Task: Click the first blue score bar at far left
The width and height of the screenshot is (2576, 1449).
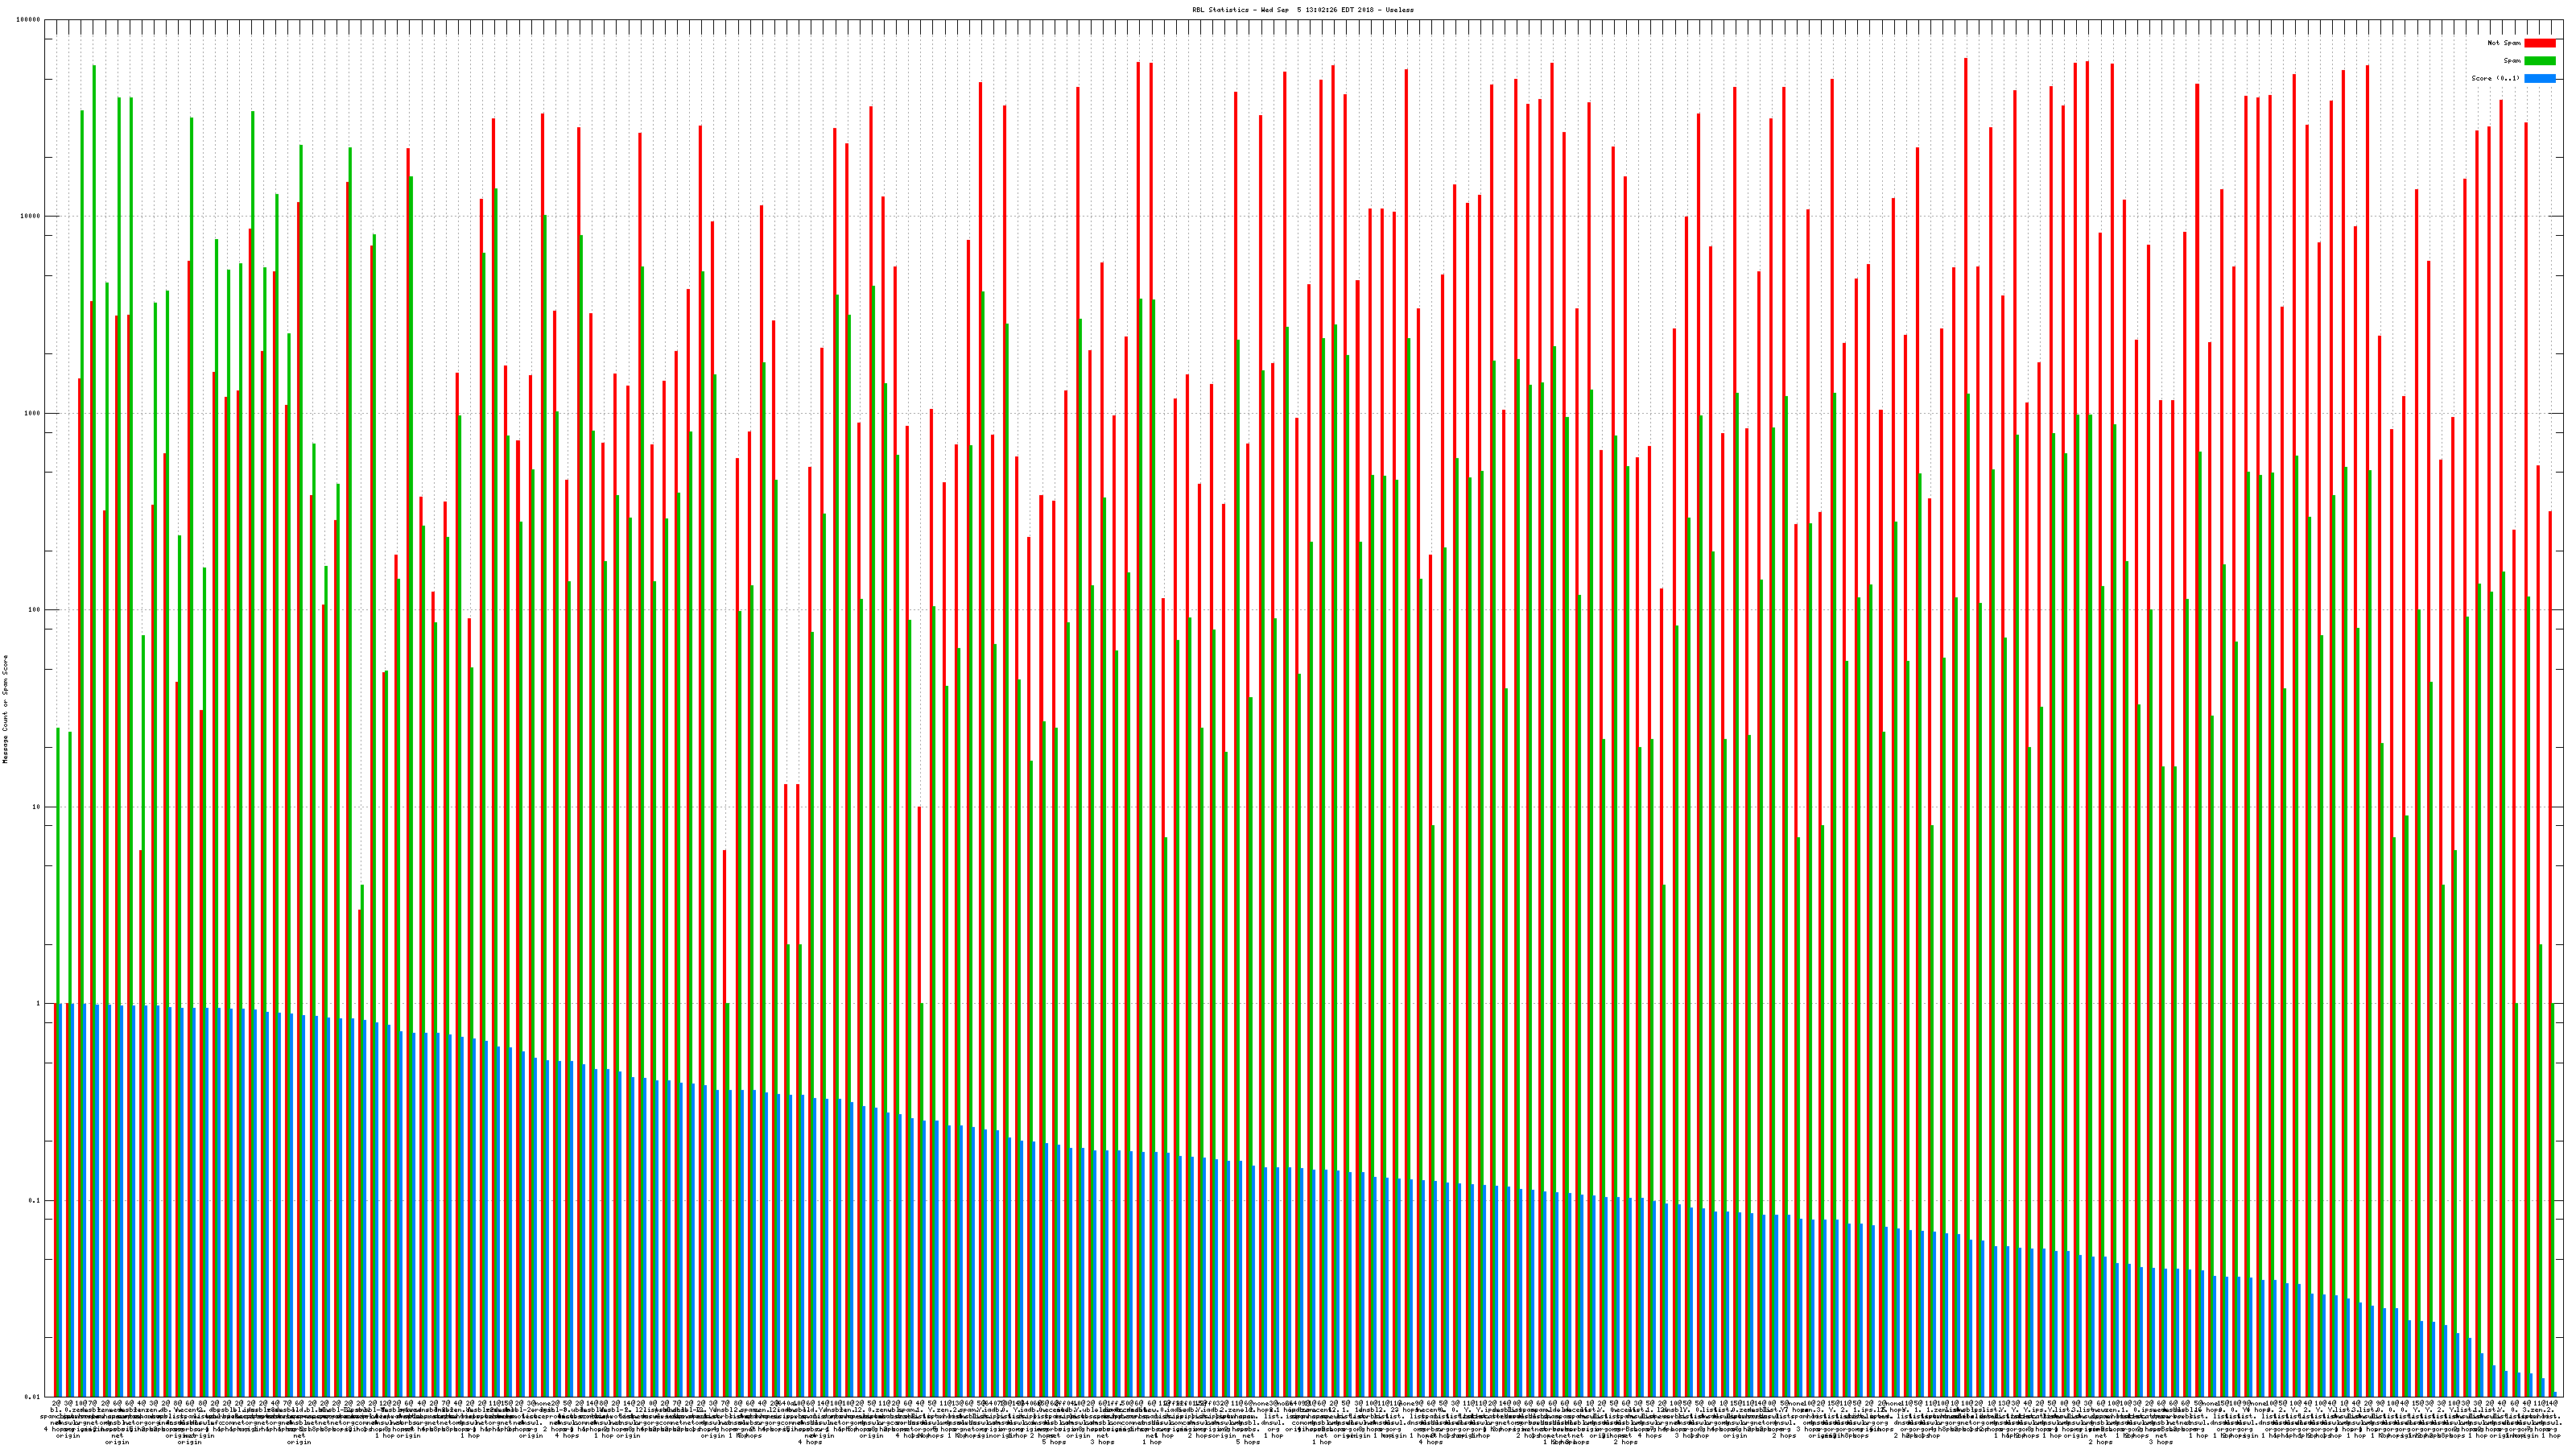Action: [61, 1200]
